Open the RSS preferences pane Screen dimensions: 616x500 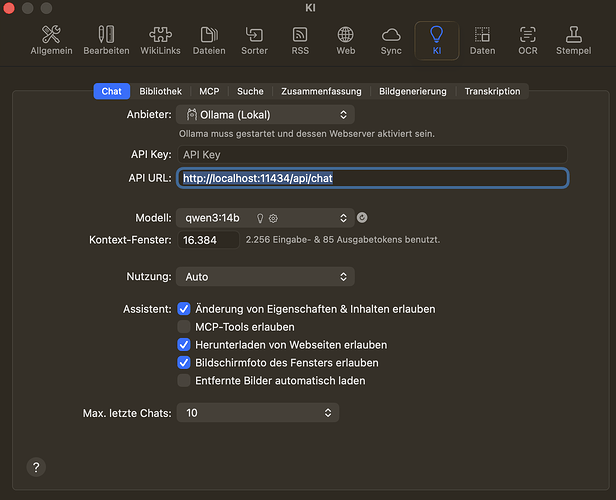pos(300,41)
